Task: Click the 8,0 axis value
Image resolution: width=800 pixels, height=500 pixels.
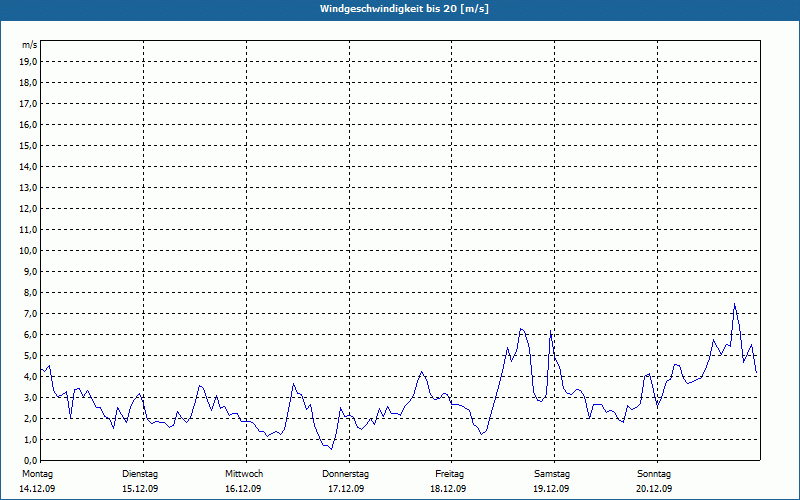Action: pos(30,292)
